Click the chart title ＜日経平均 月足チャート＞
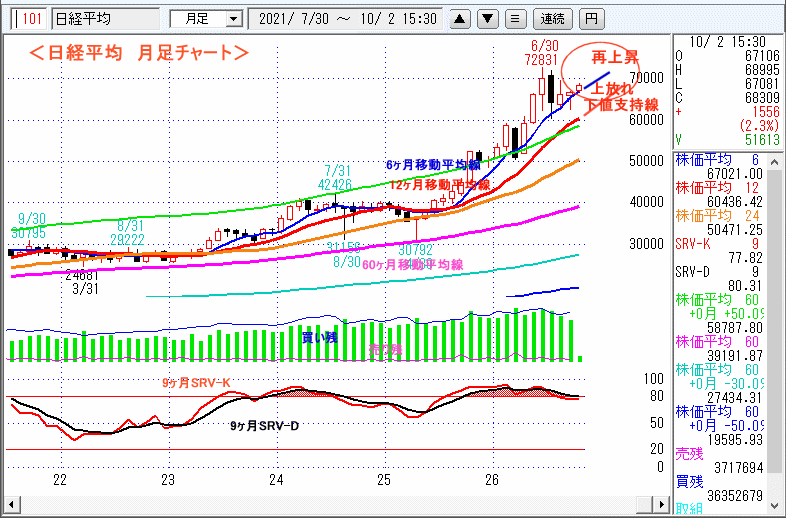The image size is (786, 518). 138,53
